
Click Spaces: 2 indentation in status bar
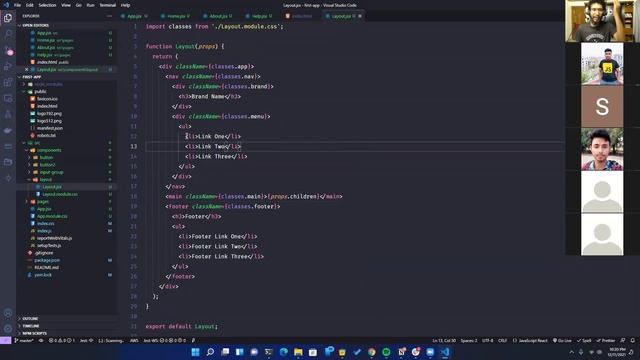click(469, 340)
